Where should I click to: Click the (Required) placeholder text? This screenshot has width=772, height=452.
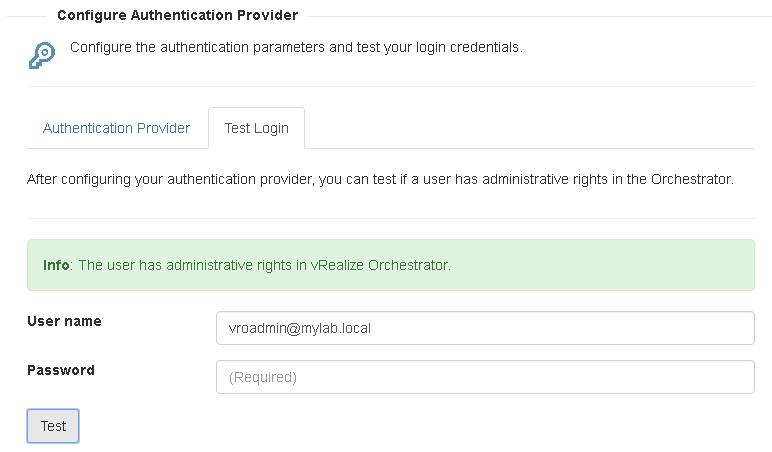point(262,377)
